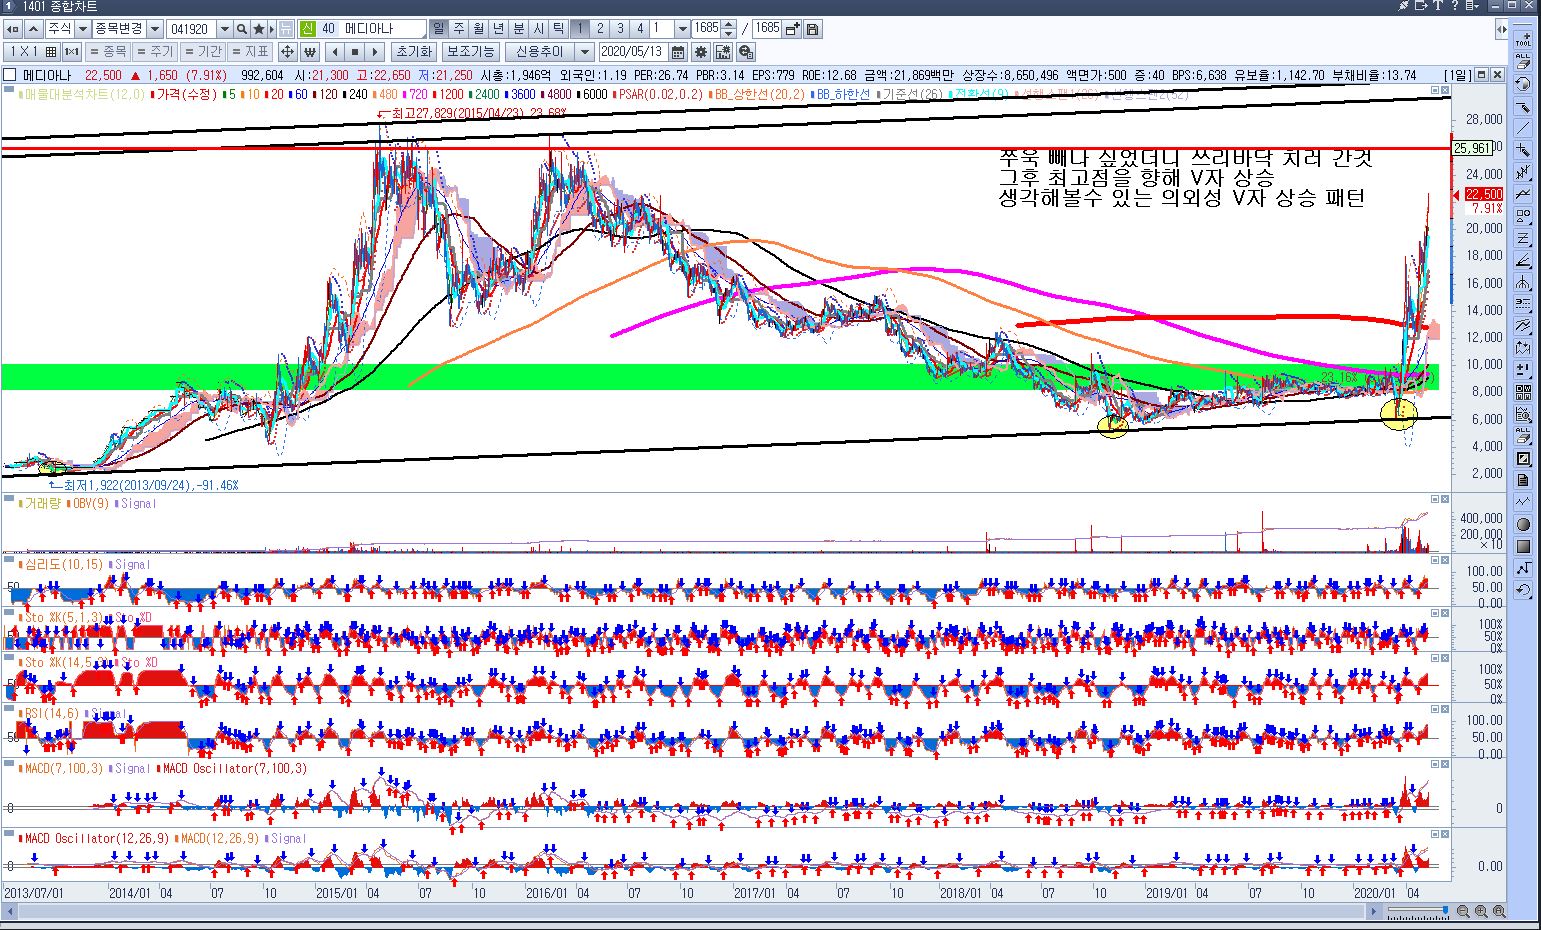Image resolution: width=1541 pixels, height=930 pixels.
Task: Click the stock code search magnifier icon
Action: pos(242,29)
